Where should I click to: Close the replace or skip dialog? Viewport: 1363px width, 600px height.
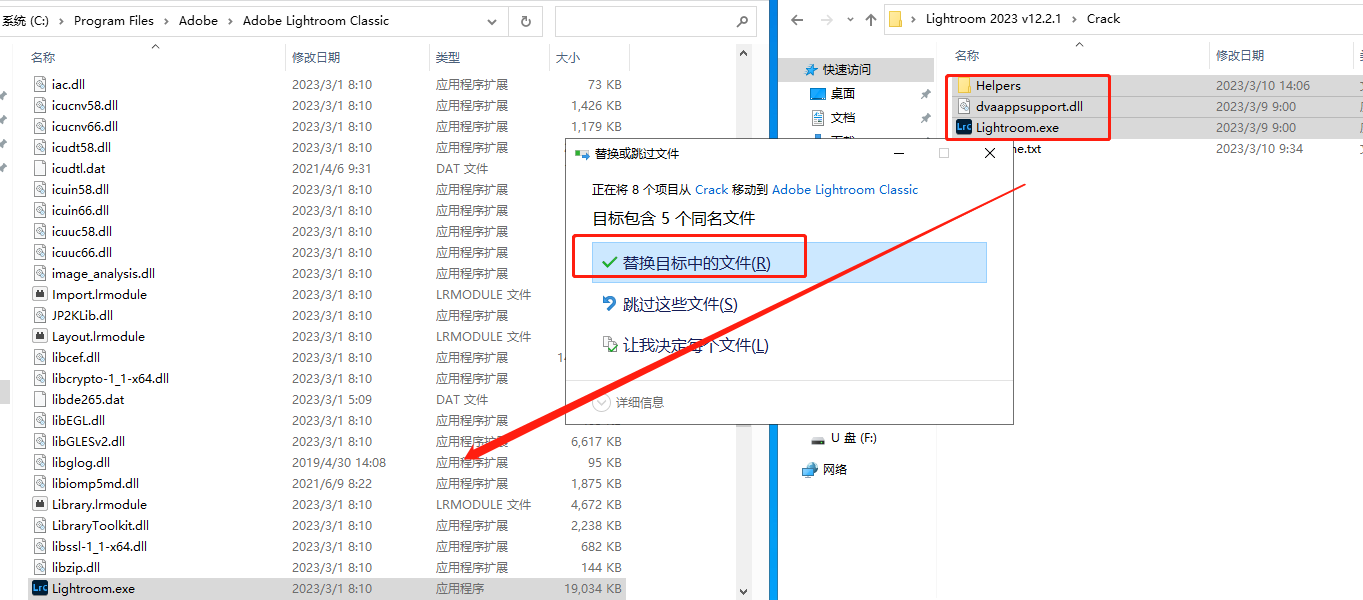989,153
